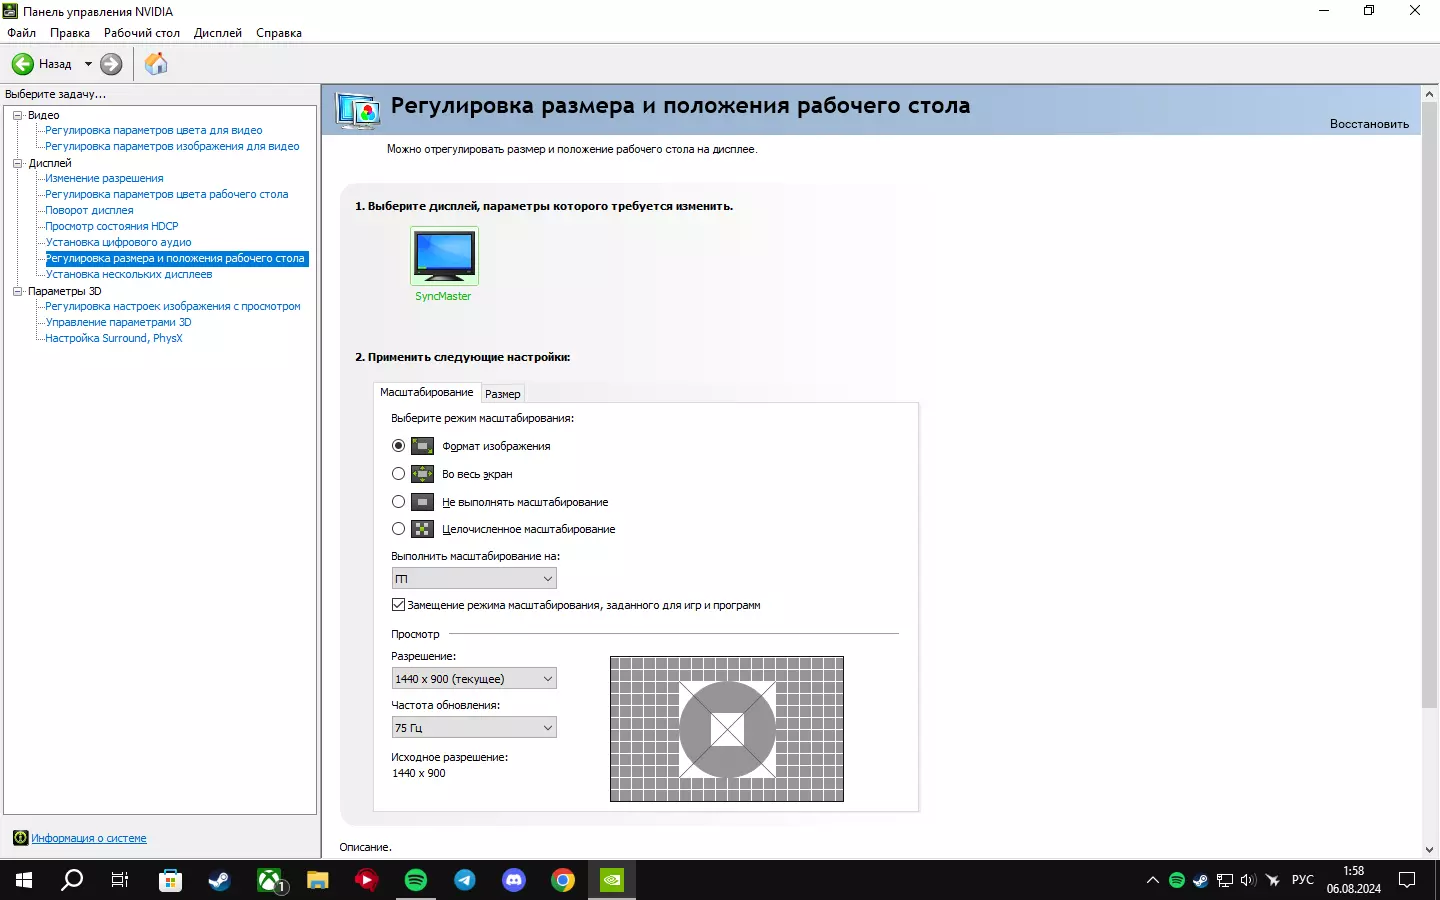The height and width of the screenshot is (900, 1440).
Task: Open the Back button history dropdown arrow
Action: pos(88,64)
